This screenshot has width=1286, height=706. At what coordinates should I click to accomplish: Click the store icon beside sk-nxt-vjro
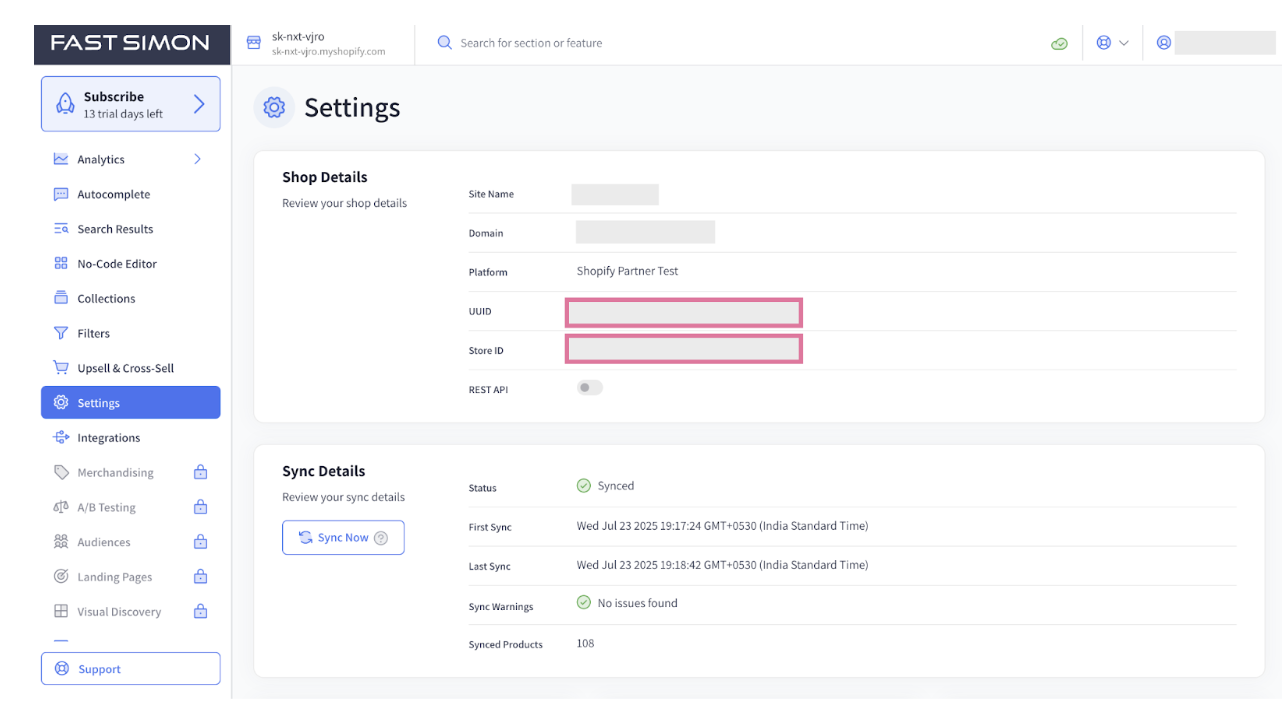pyautogui.click(x=253, y=43)
